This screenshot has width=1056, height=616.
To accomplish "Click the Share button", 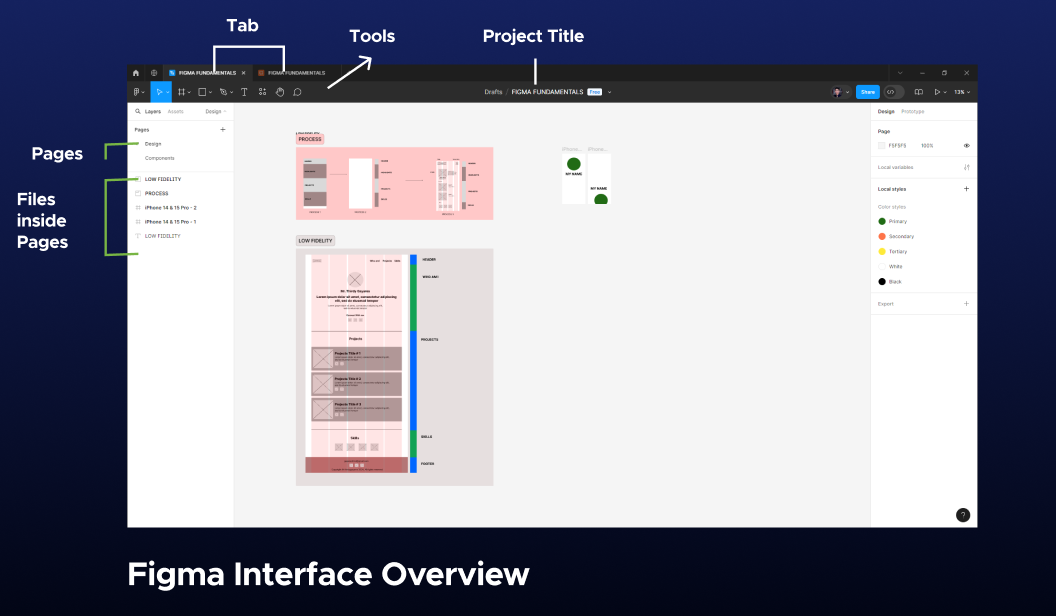I will (868, 91).
